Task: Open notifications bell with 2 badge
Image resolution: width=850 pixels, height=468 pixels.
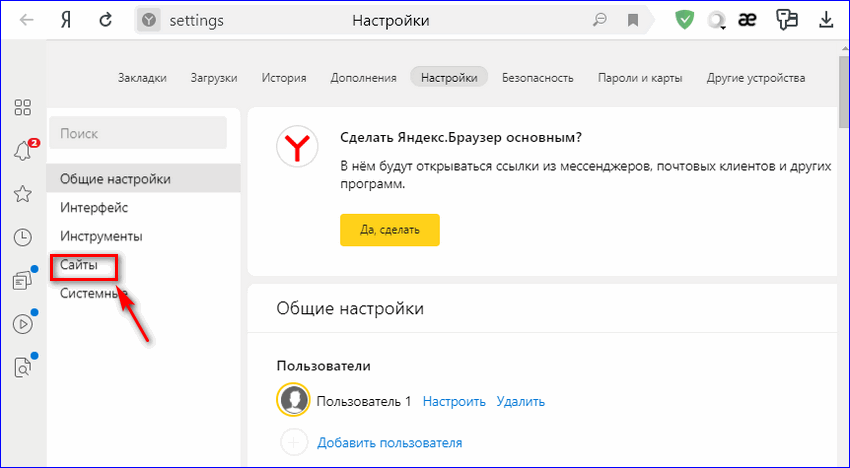Action: coord(24,150)
